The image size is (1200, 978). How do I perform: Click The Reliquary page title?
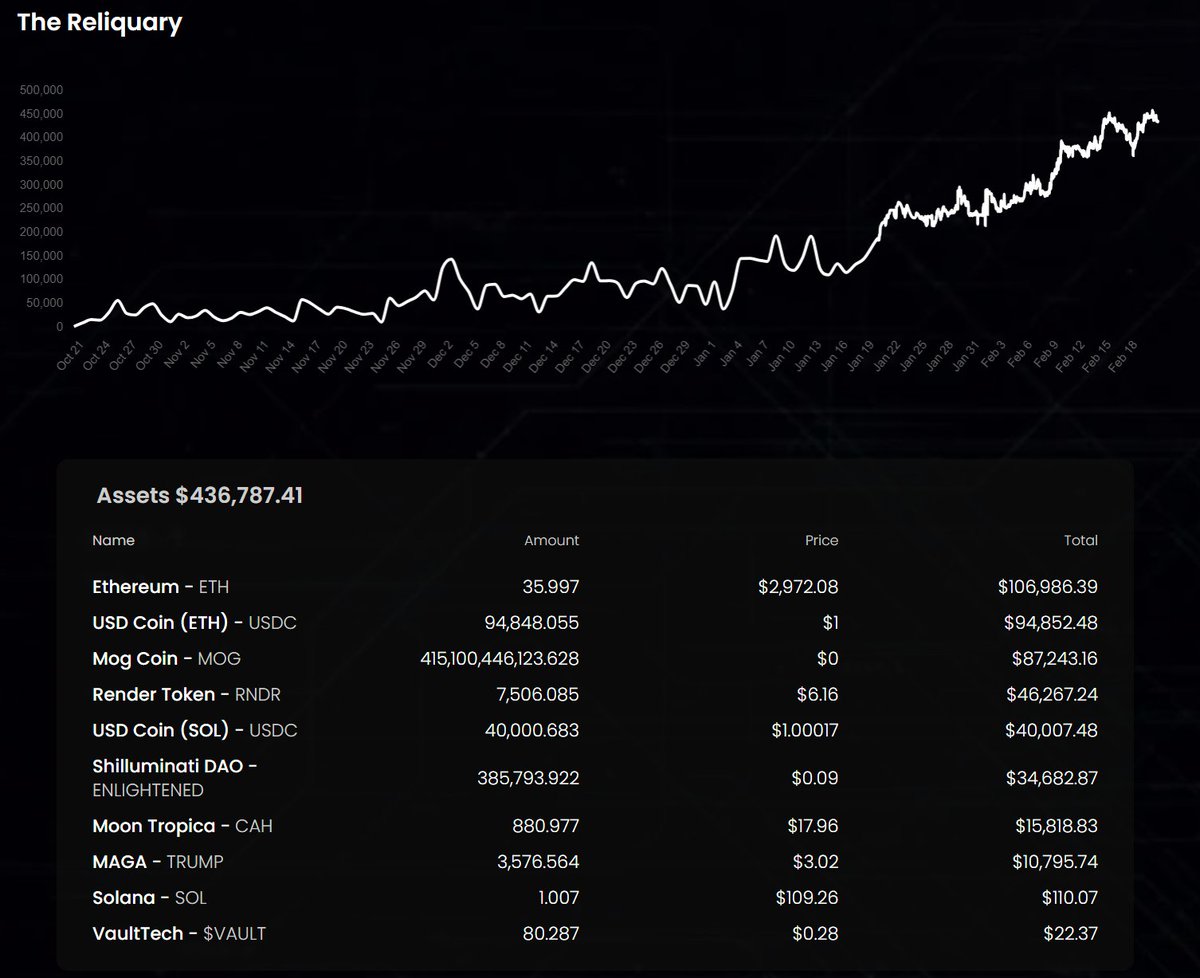[100, 22]
